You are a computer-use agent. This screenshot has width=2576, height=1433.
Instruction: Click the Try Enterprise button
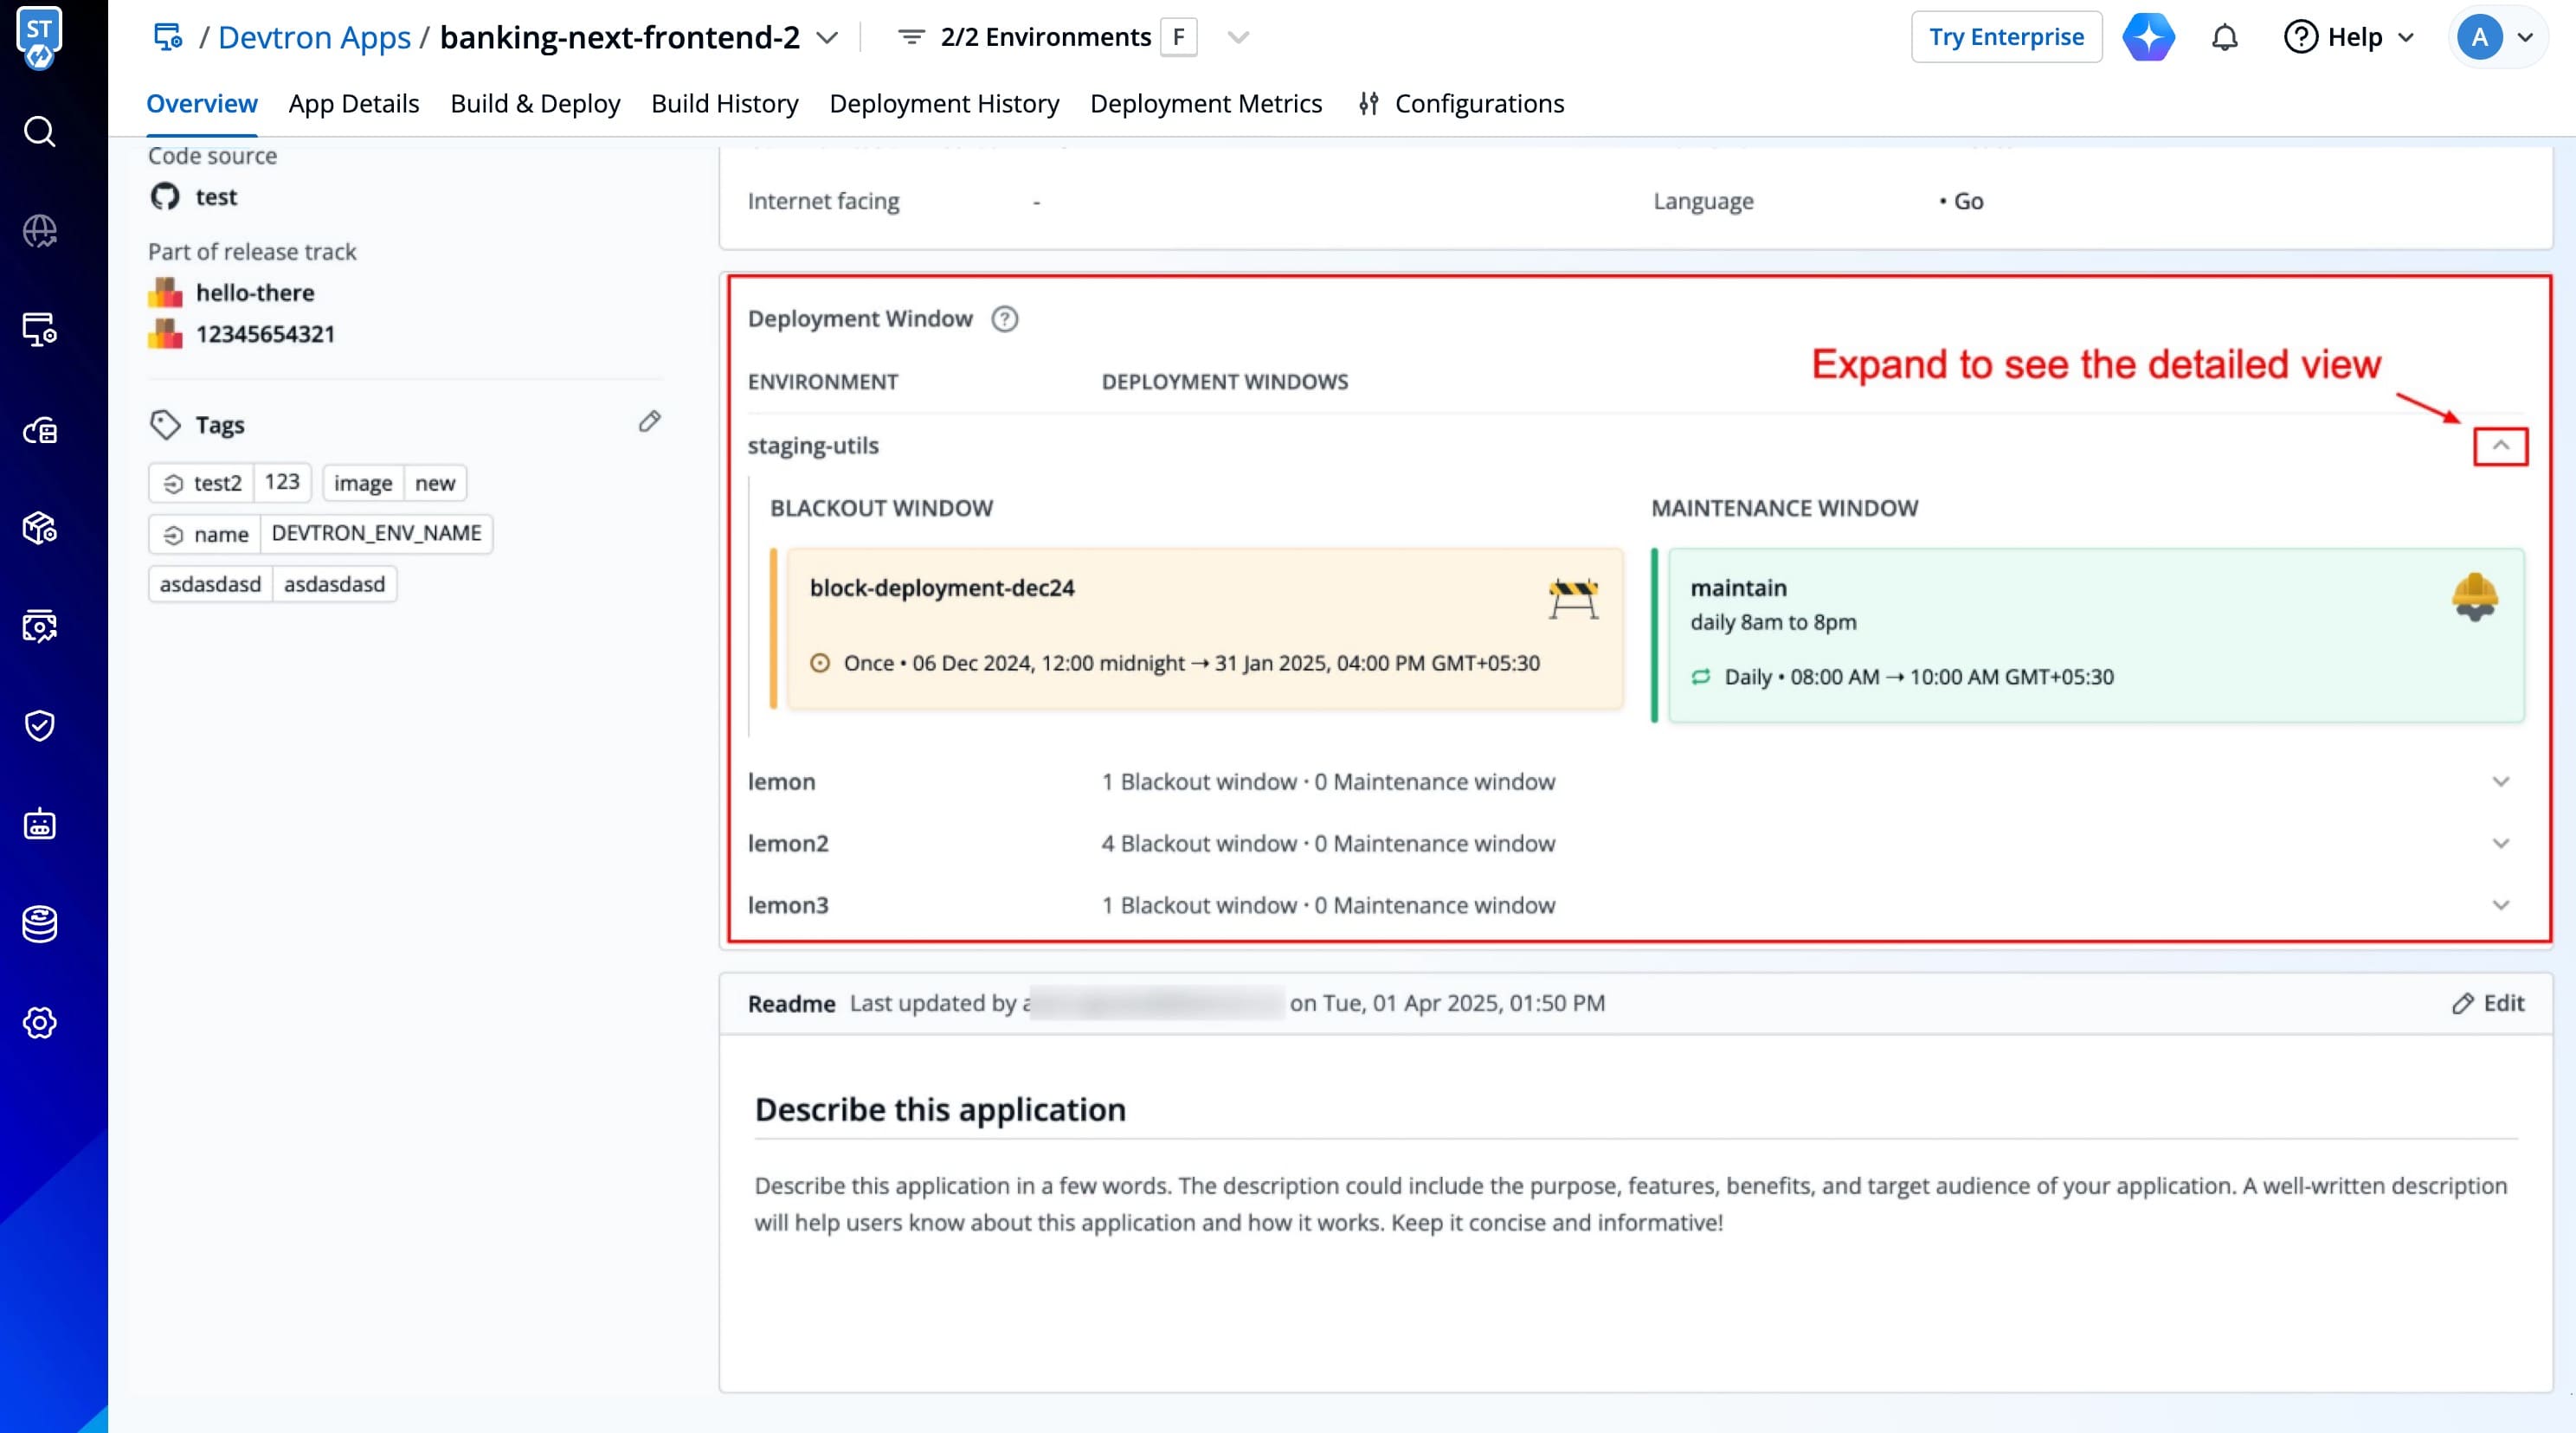coord(2006,37)
